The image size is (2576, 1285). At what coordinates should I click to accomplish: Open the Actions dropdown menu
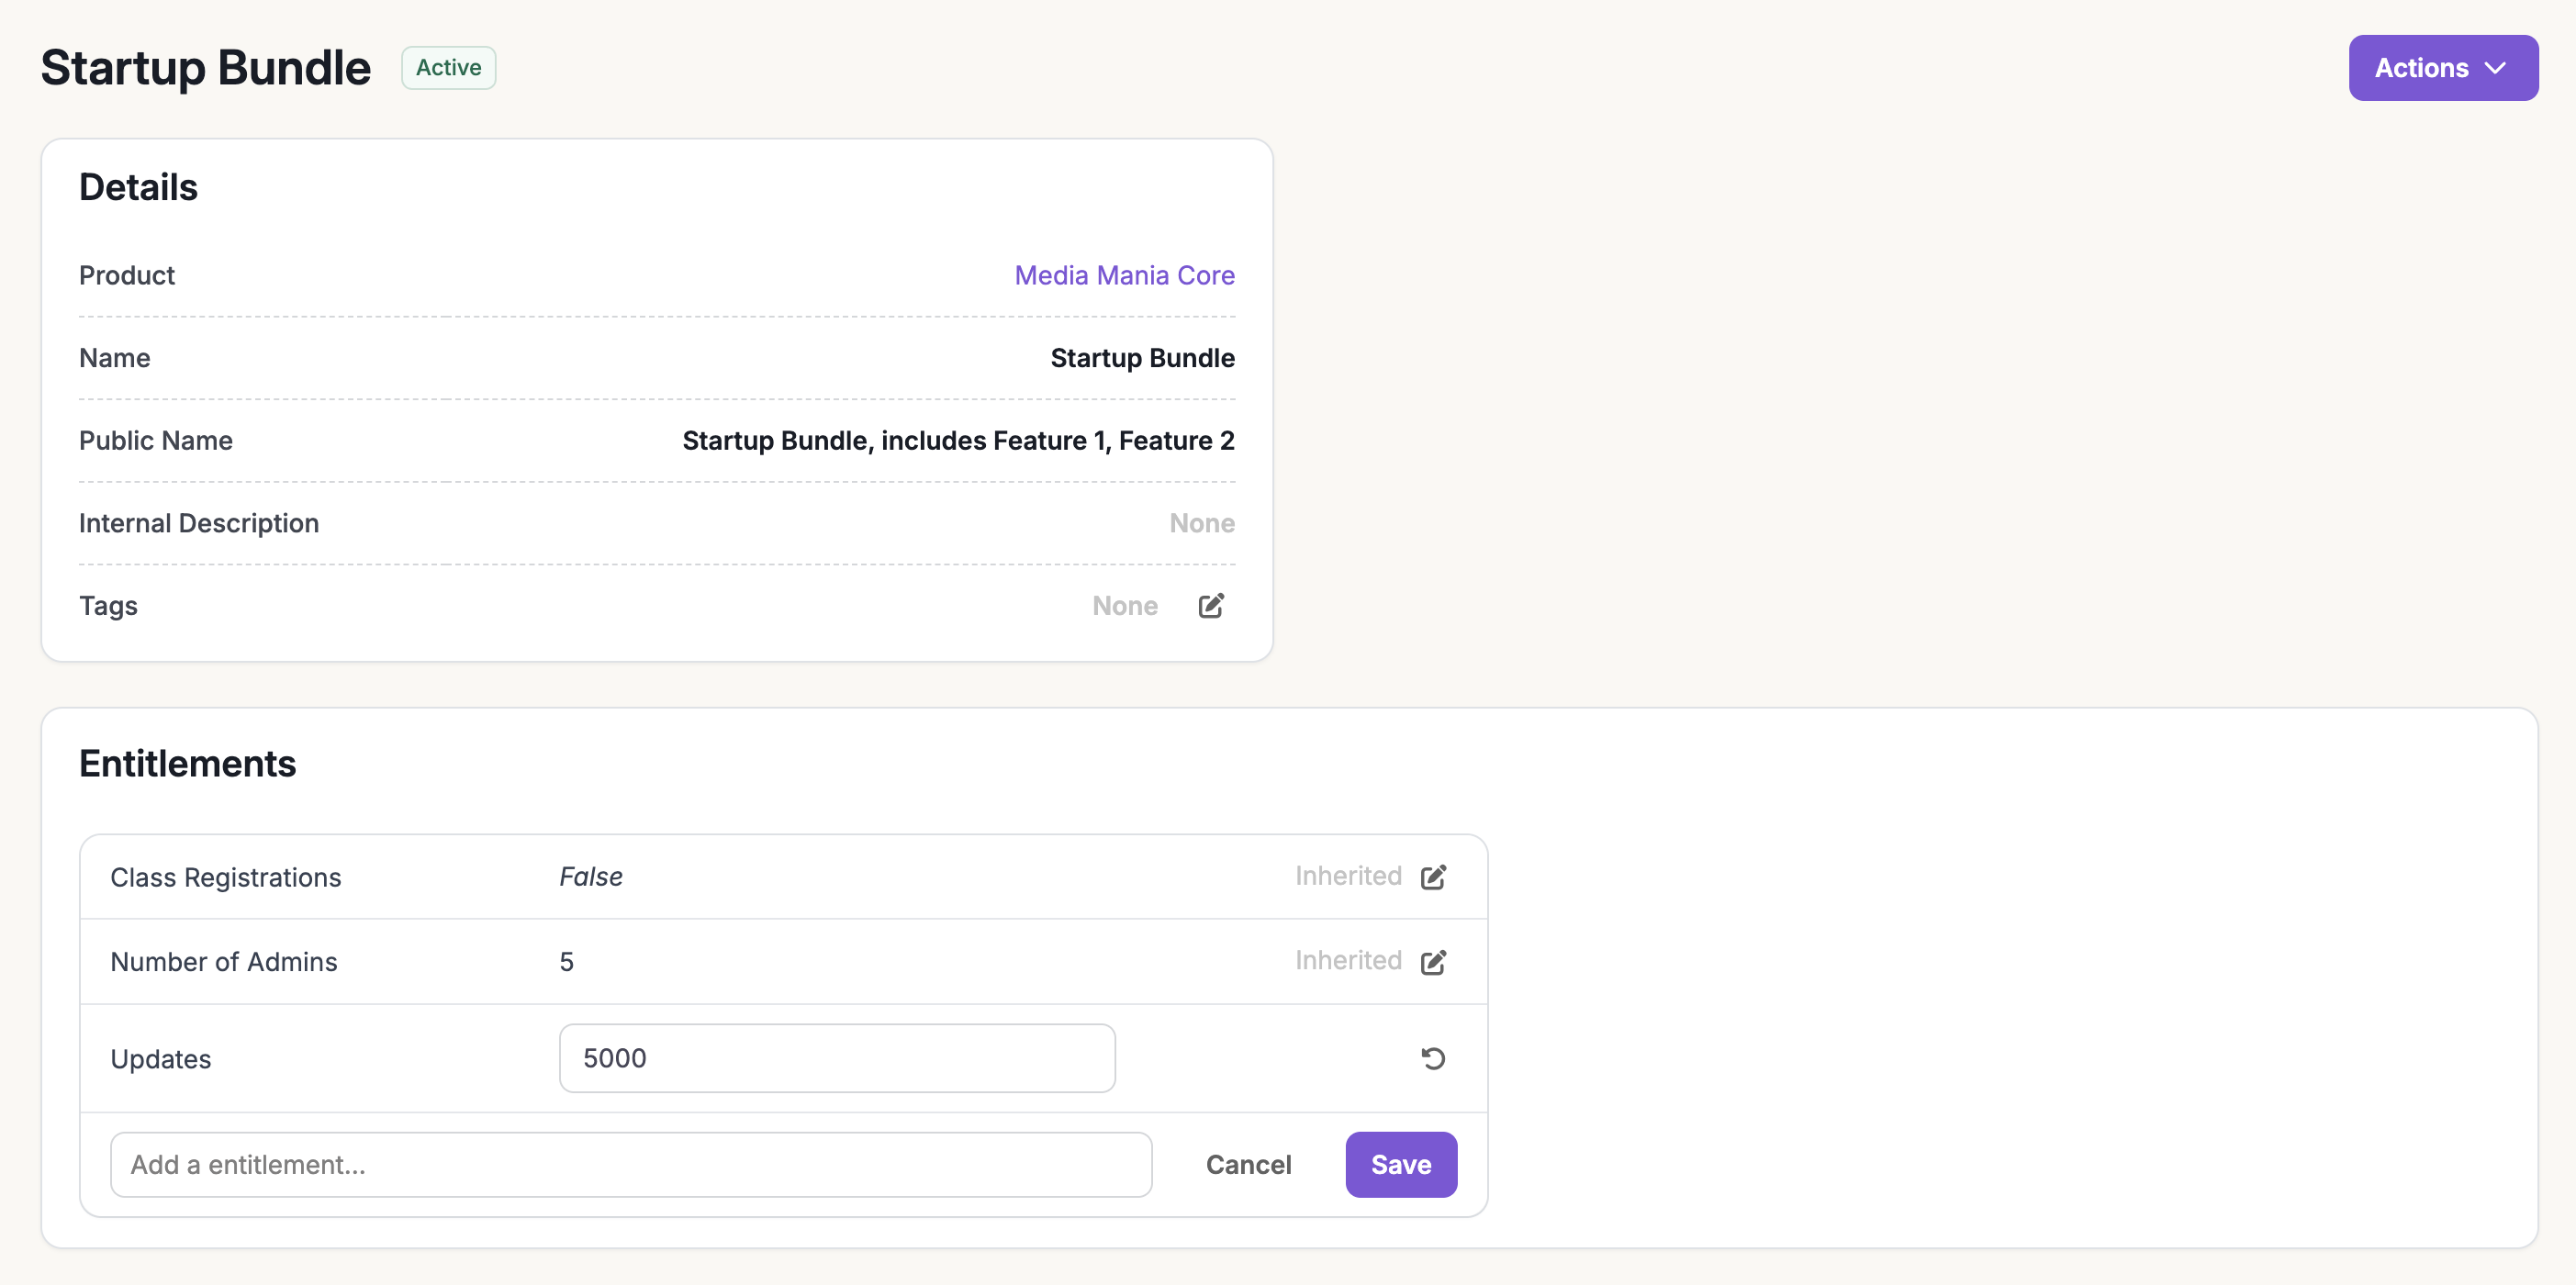pyautogui.click(x=2442, y=68)
